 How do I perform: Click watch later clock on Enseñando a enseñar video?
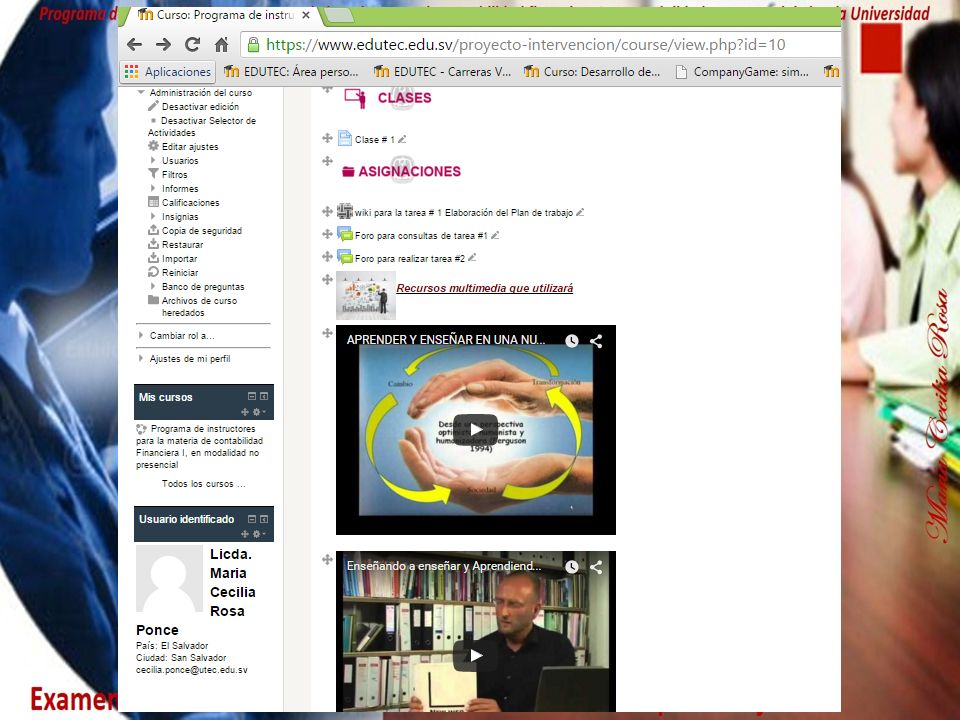click(x=572, y=567)
